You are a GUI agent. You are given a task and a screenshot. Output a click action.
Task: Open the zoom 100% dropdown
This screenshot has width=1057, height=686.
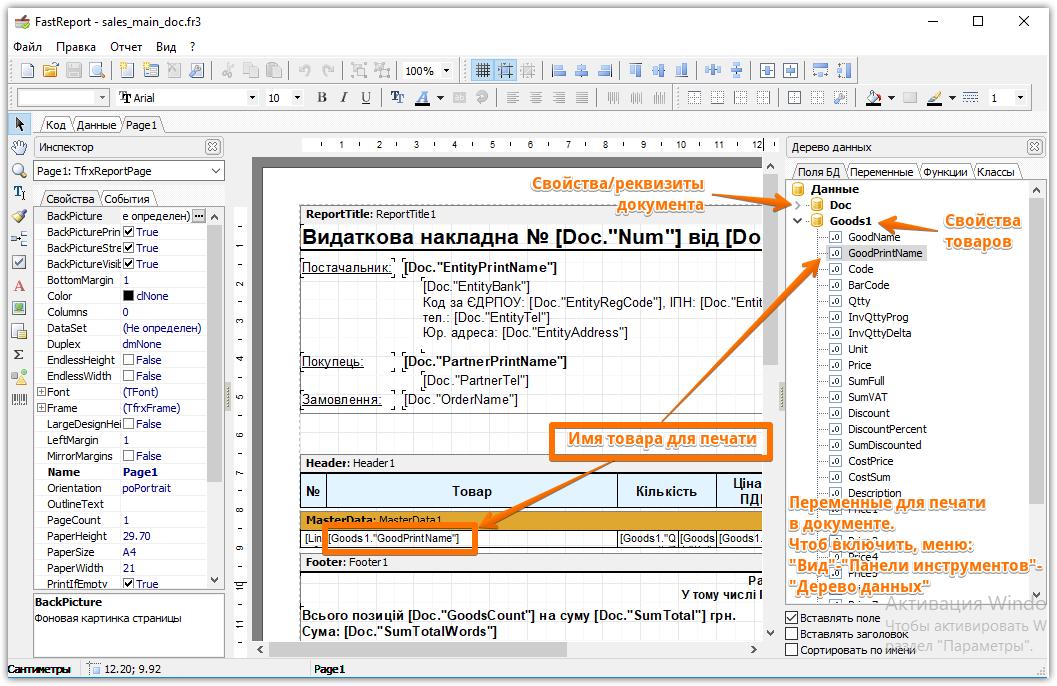pos(446,70)
